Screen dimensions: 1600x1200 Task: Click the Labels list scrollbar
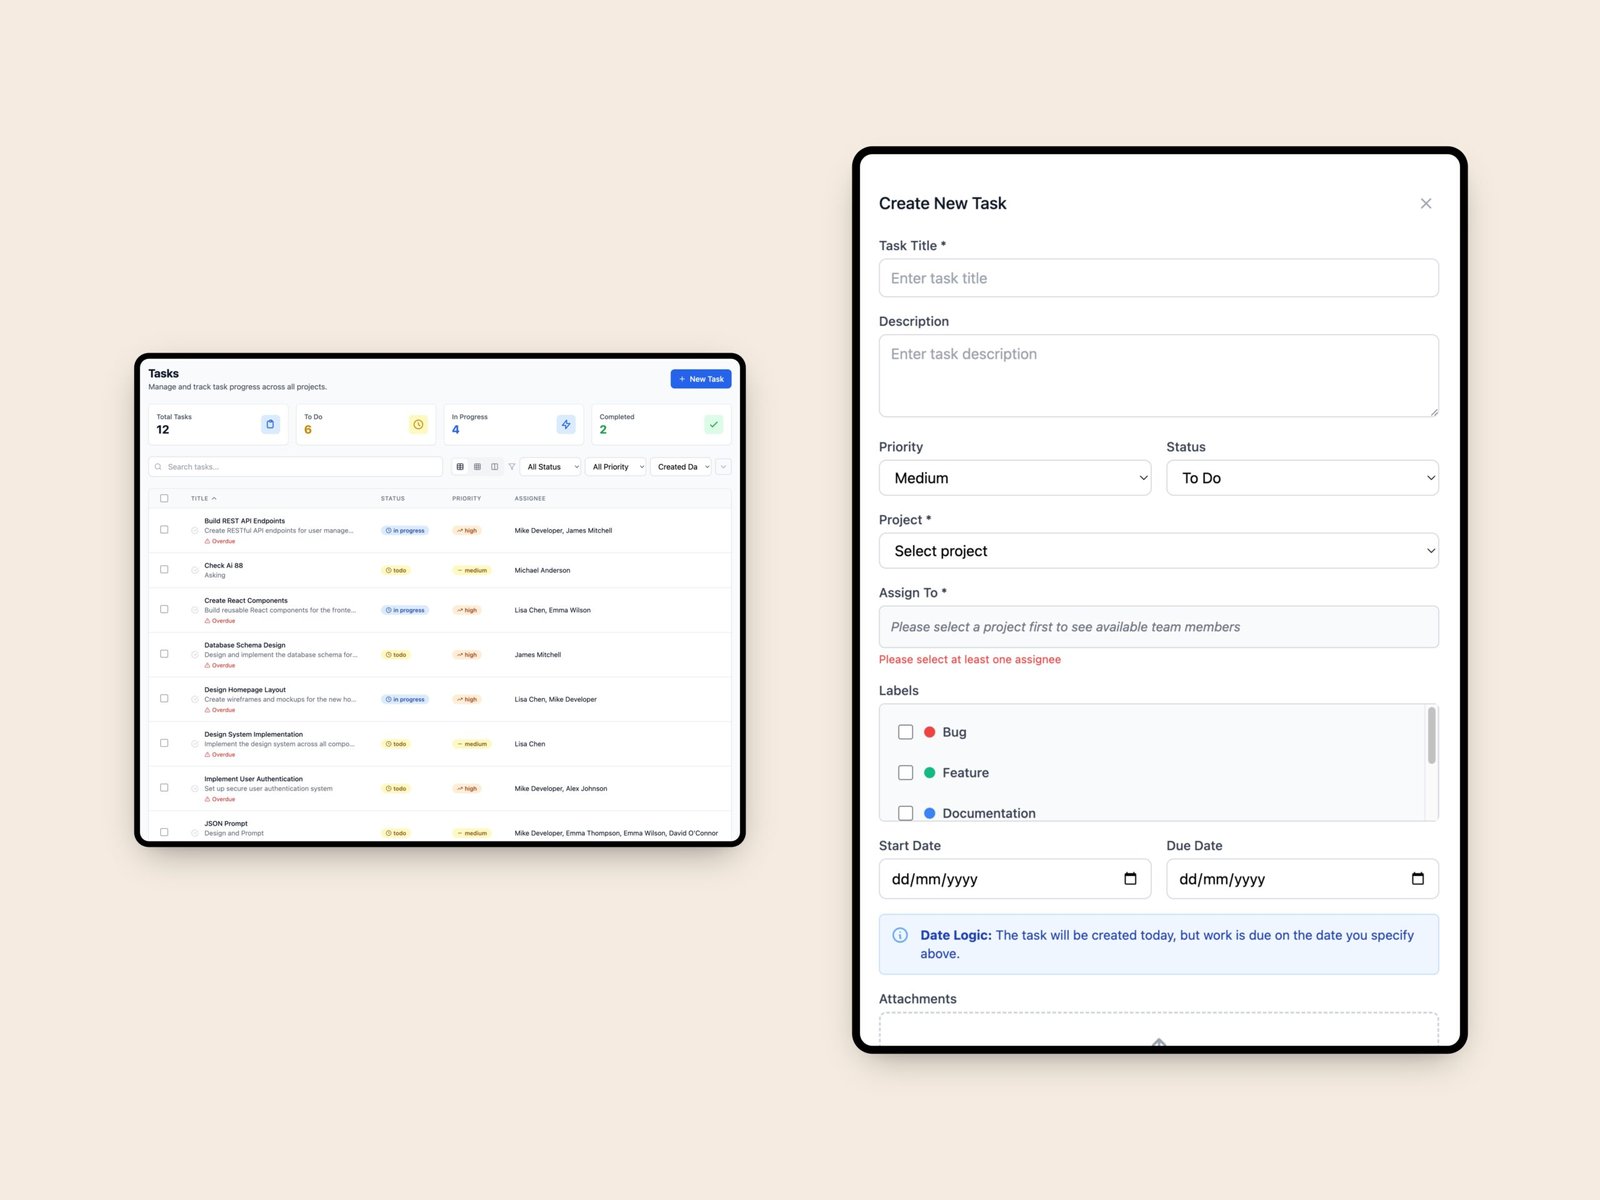tap(1431, 736)
